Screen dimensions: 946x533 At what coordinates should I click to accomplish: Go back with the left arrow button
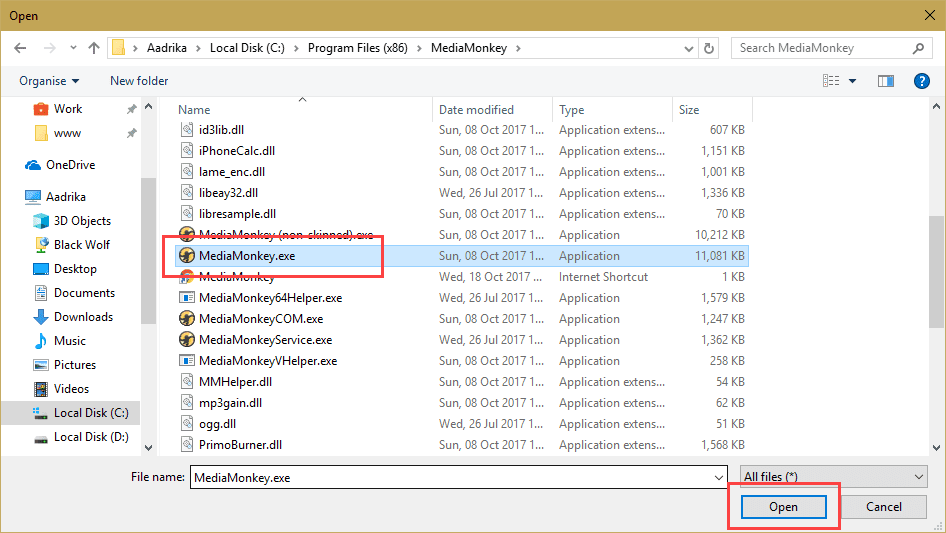coord(20,48)
